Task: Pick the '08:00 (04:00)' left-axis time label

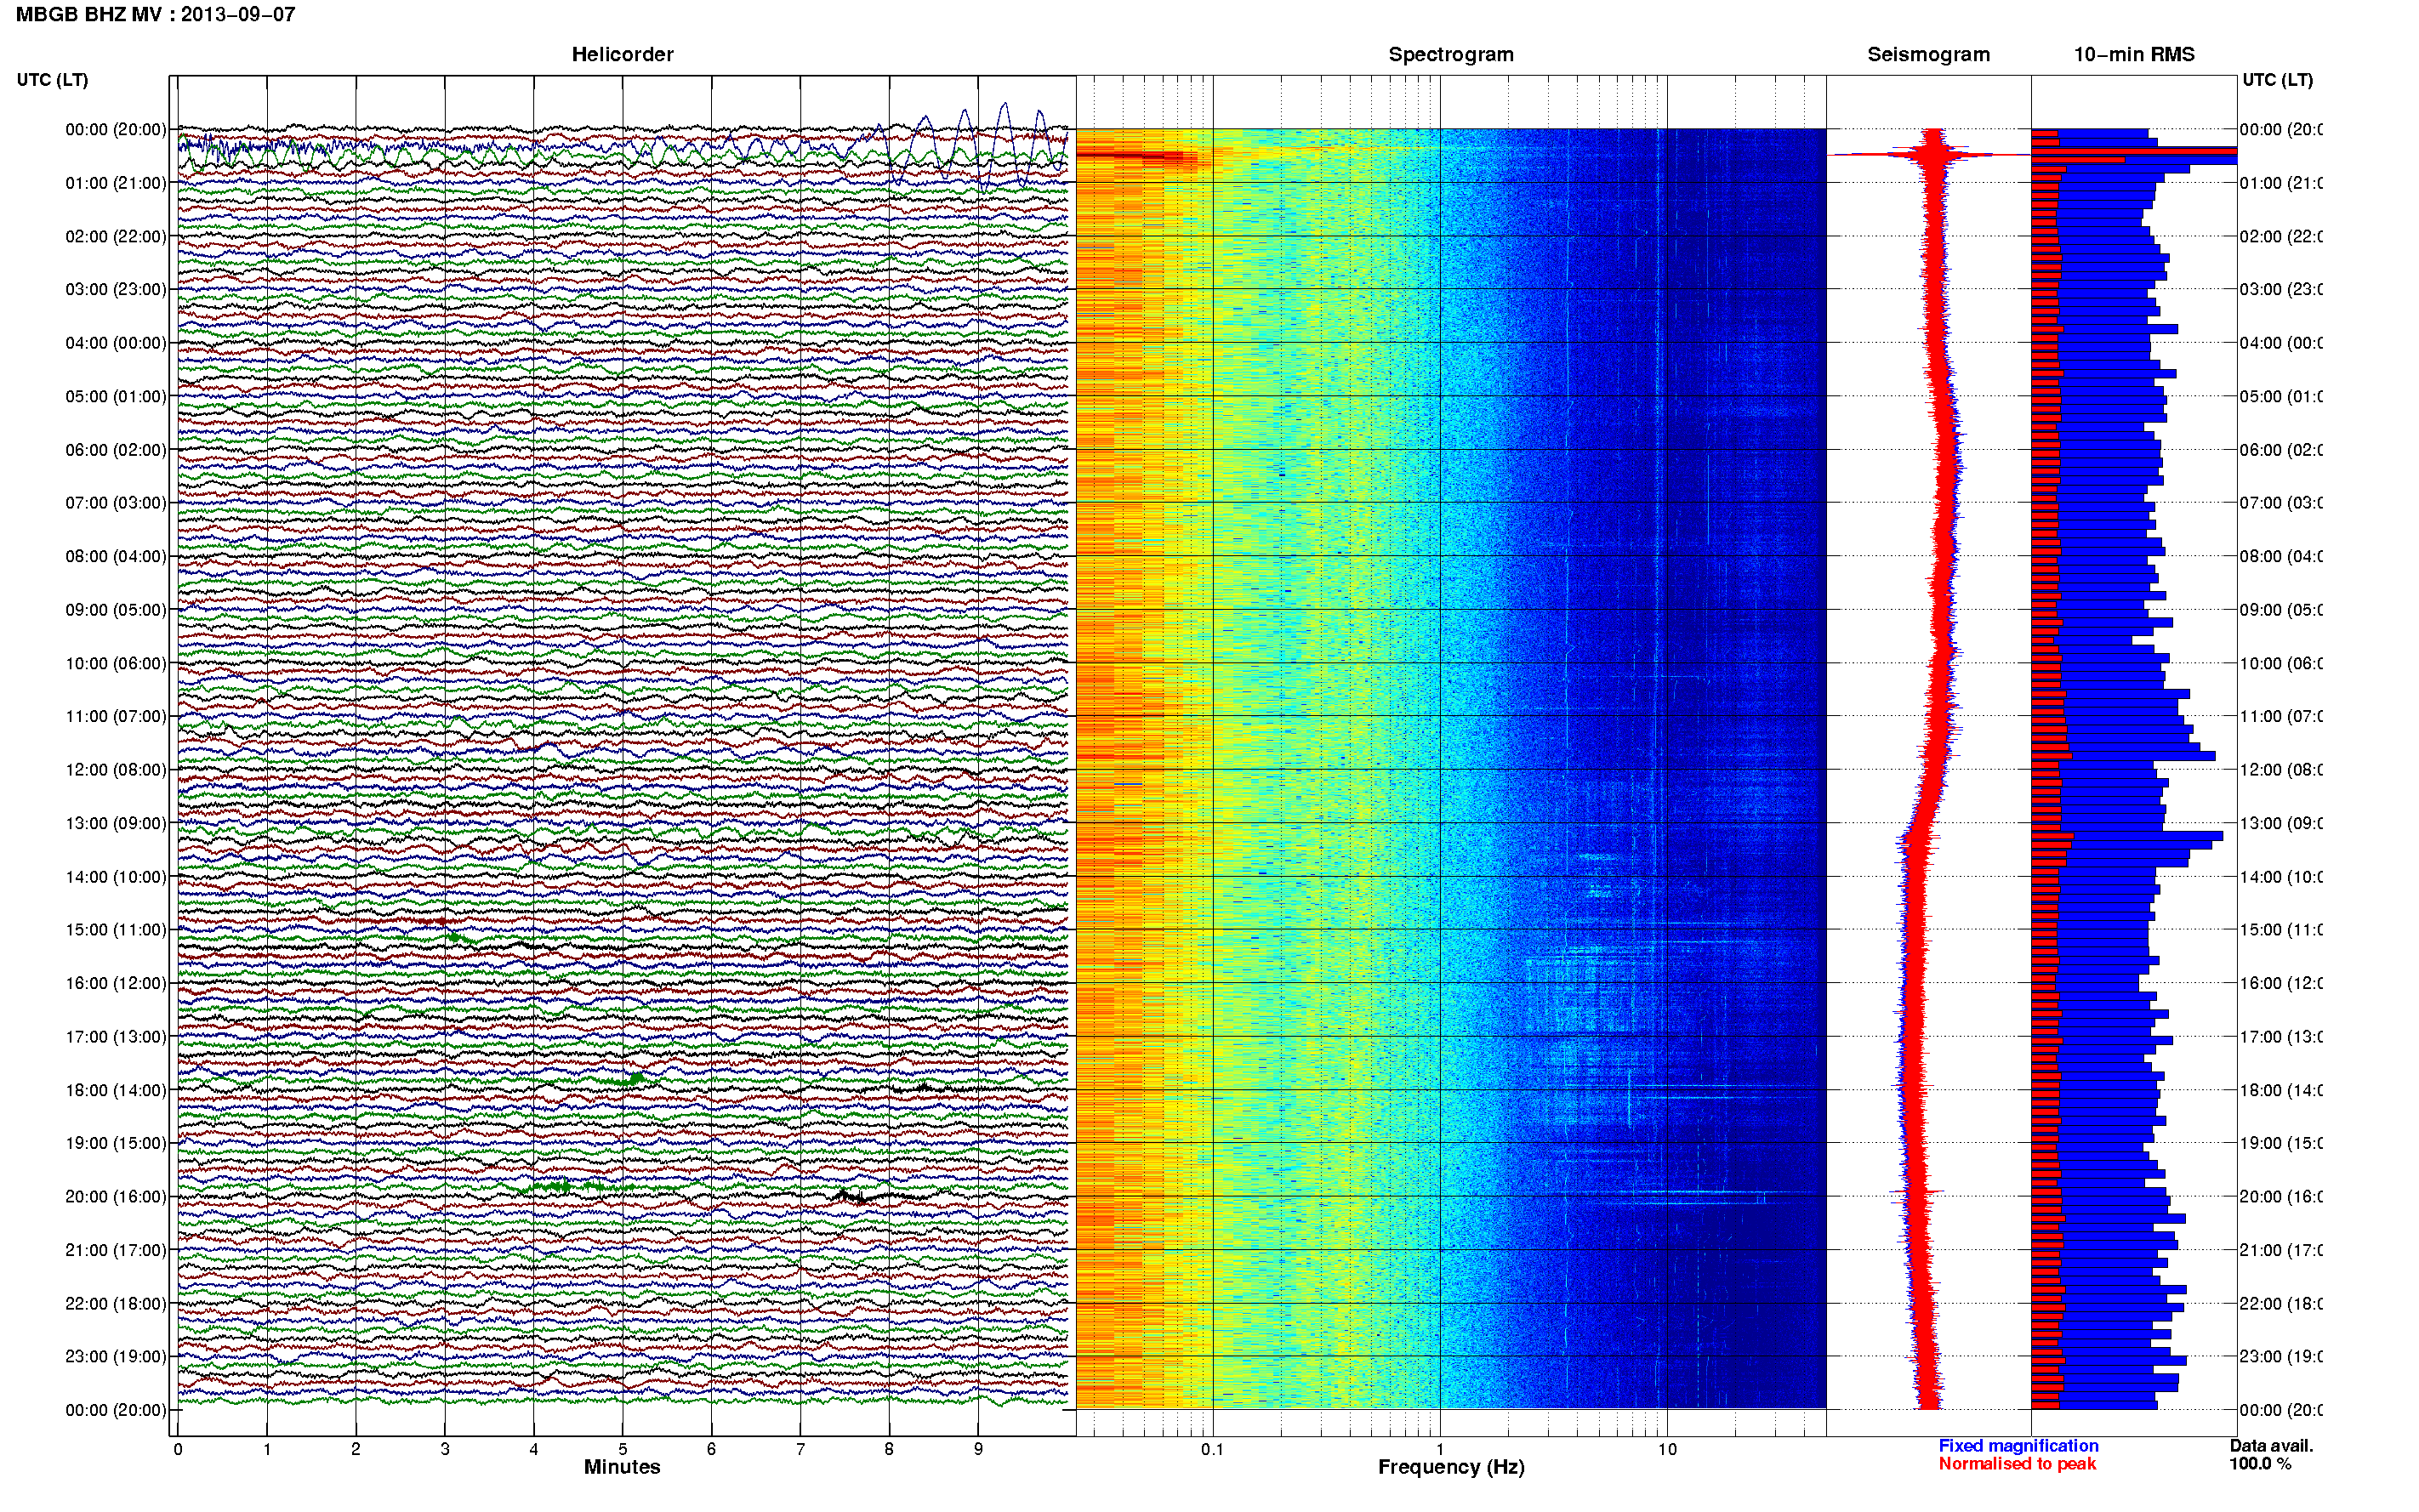Action: click(x=116, y=556)
